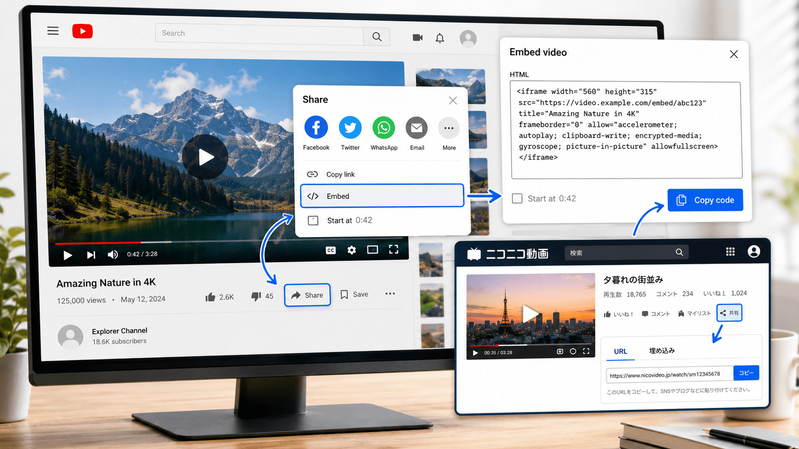Screen dimensions: 799x449
Task: Open the notifications bell
Action: pos(440,38)
